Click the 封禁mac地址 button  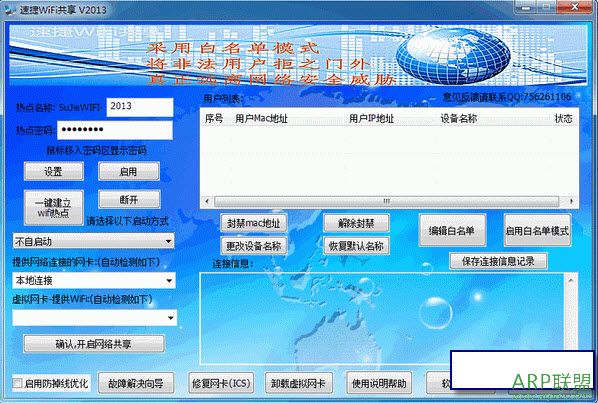coord(254,223)
